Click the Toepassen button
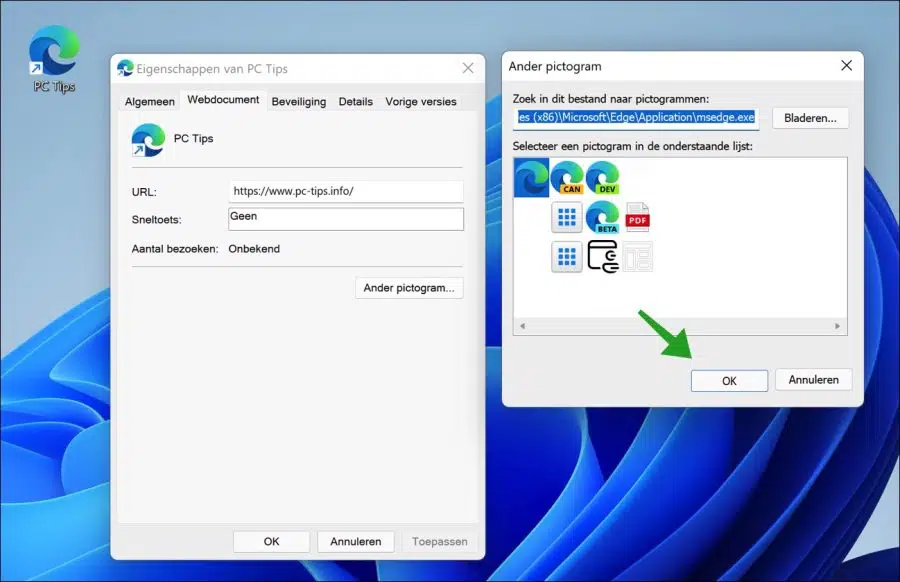The width and height of the screenshot is (900, 582). [440, 542]
